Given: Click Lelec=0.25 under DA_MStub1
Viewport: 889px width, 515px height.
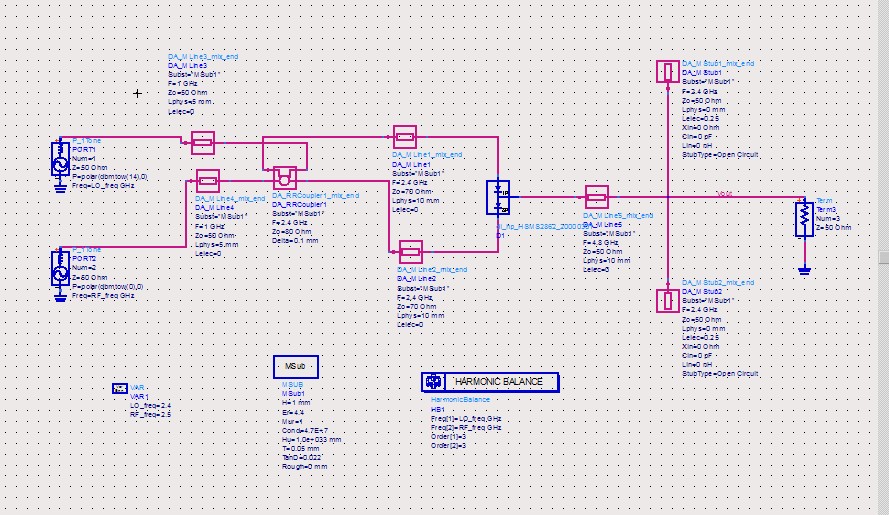Looking at the screenshot, I should [x=700, y=119].
